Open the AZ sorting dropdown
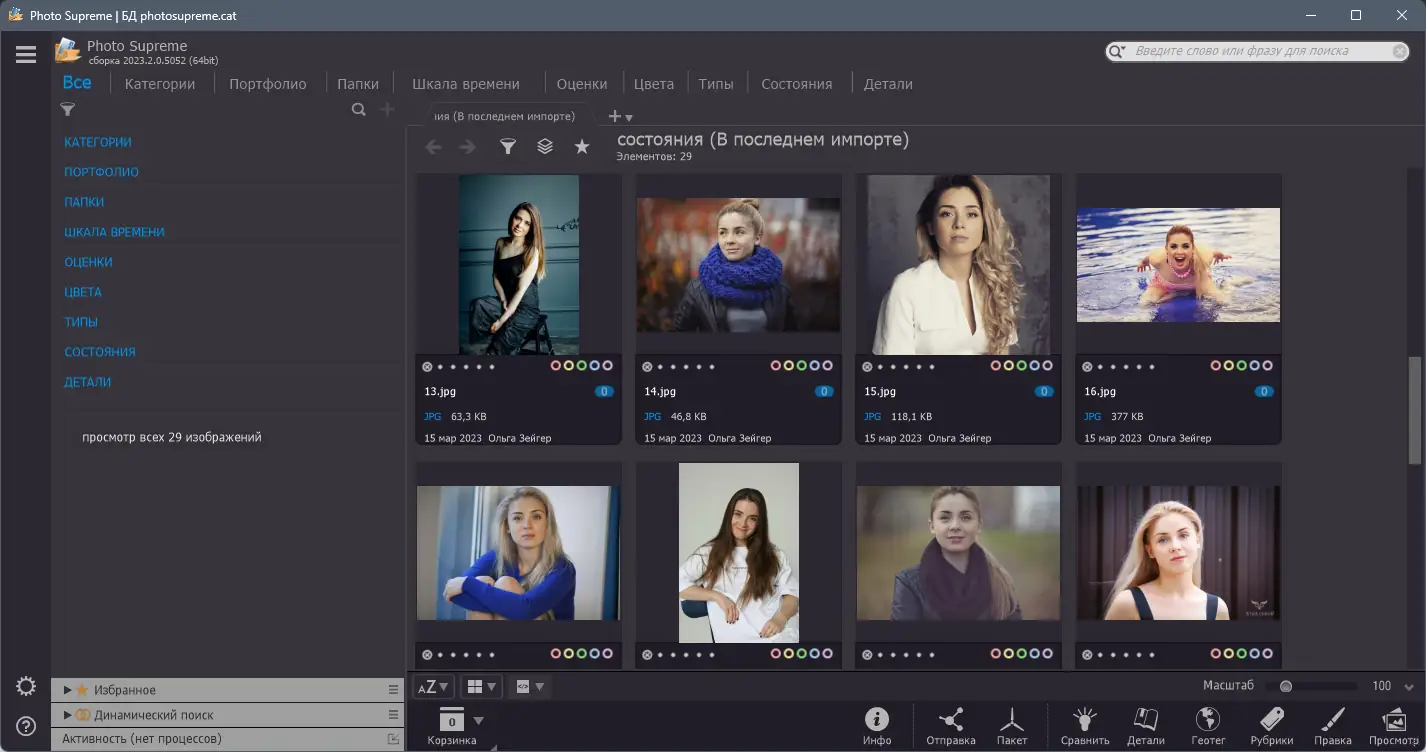Image resolution: width=1426 pixels, height=752 pixels. click(431, 686)
